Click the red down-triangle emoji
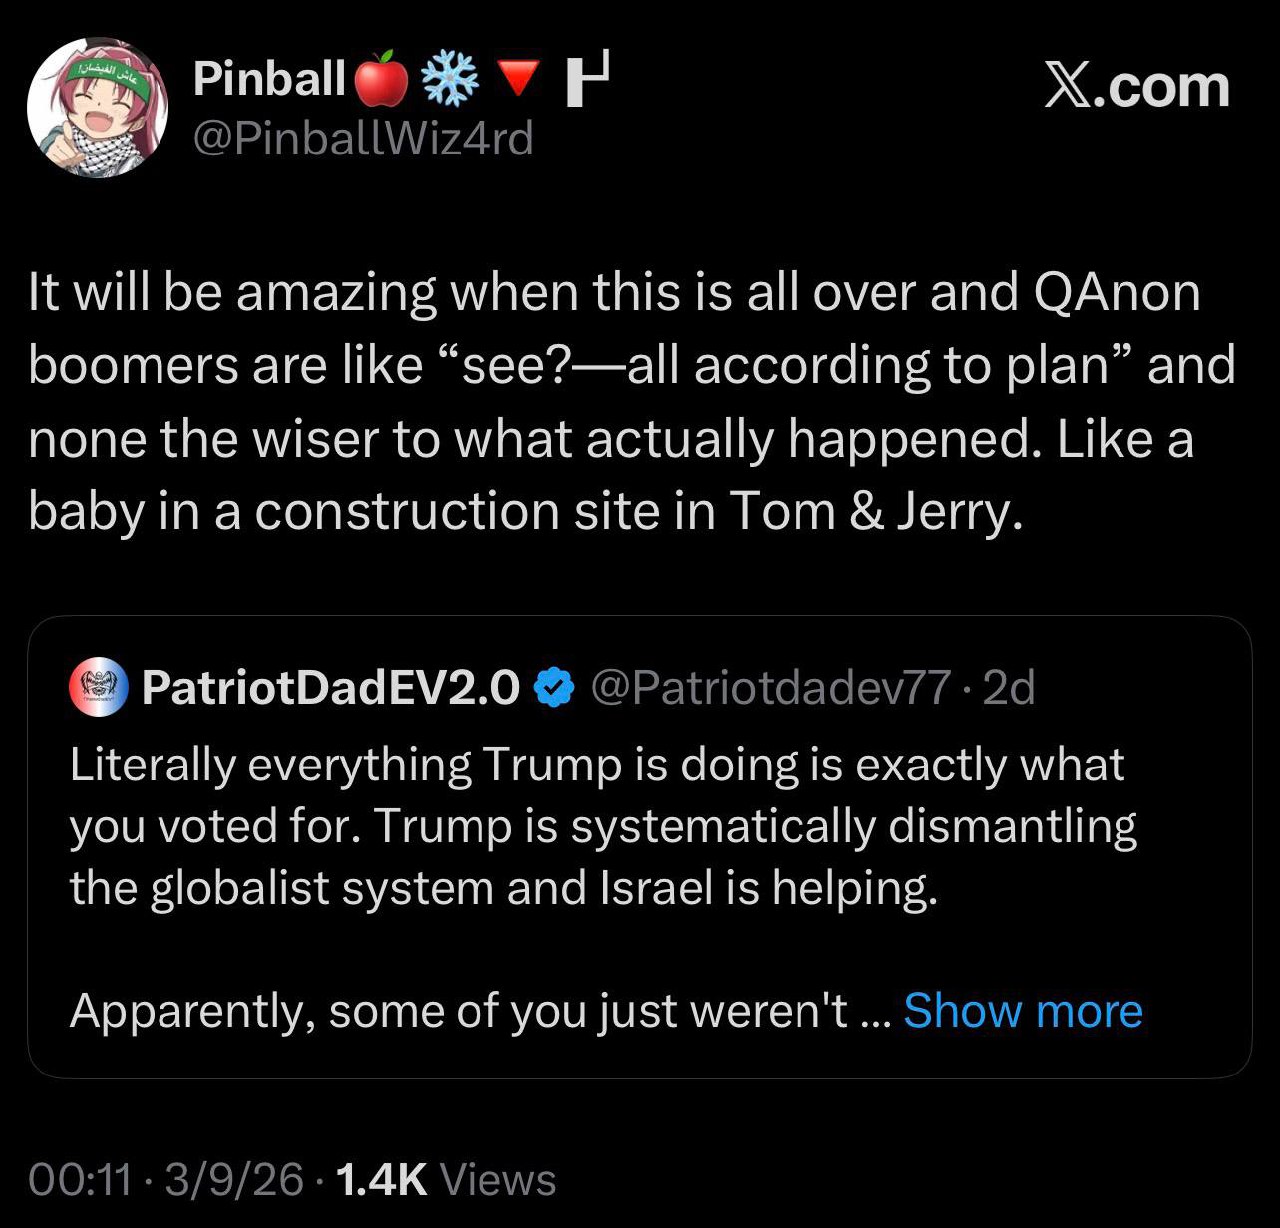Screen dimensions: 1280x1228 (518, 79)
